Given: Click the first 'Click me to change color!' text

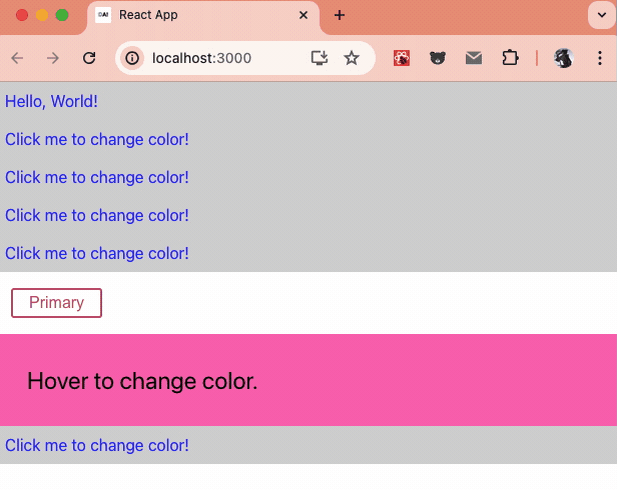Looking at the screenshot, I should click(97, 139).
